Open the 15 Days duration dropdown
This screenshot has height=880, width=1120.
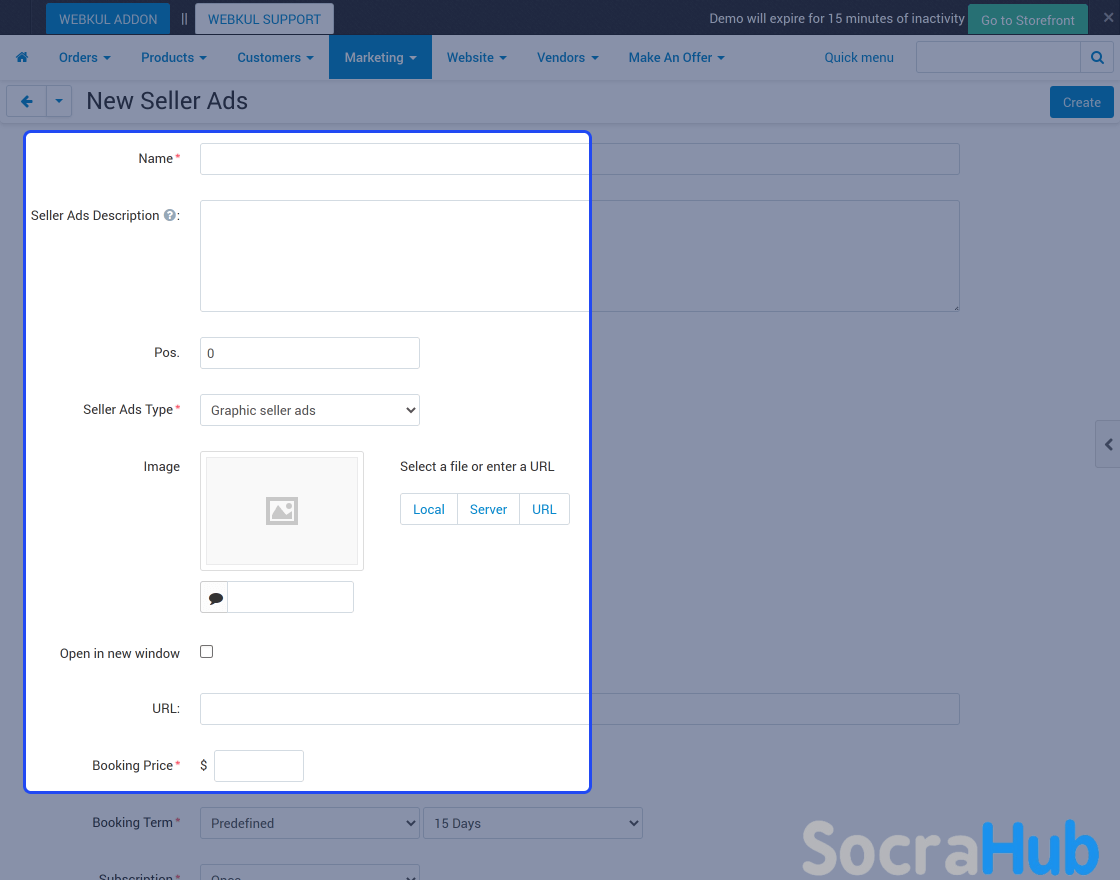tap(533, 823)
